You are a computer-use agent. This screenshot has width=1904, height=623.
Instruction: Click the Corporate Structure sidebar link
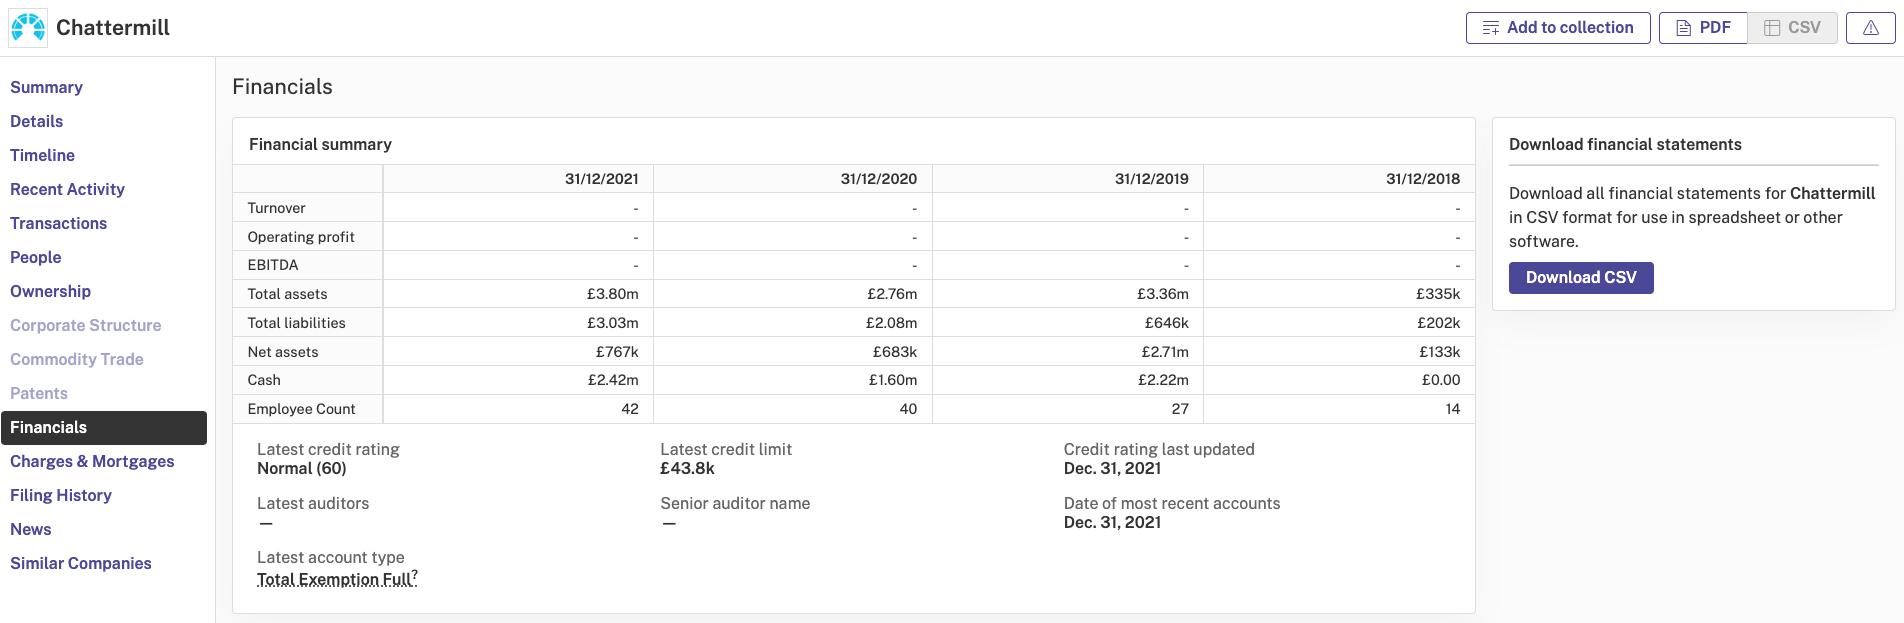pos(85,326)
